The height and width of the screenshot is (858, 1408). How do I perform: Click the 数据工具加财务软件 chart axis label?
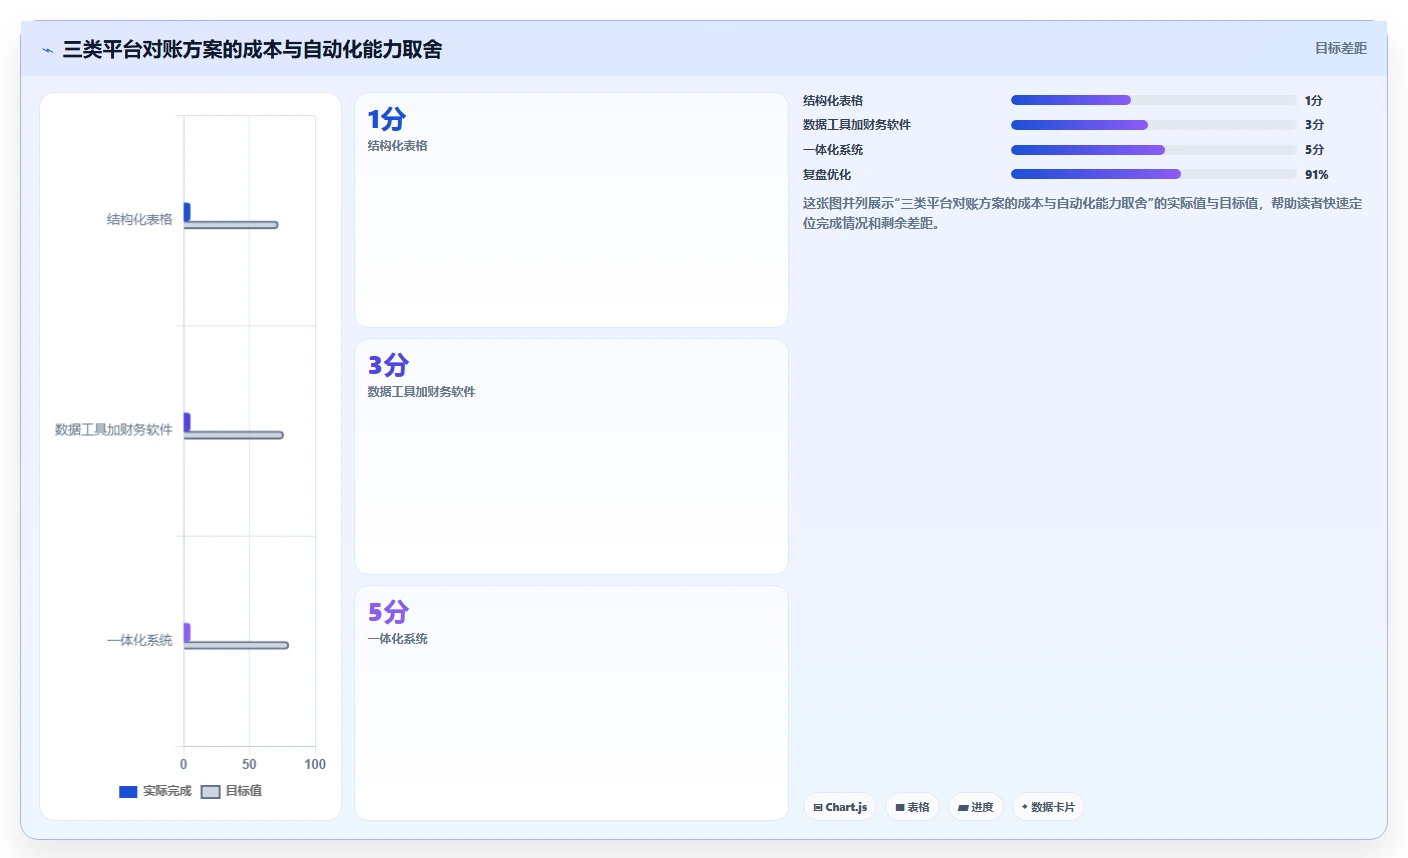click(114, 429)
